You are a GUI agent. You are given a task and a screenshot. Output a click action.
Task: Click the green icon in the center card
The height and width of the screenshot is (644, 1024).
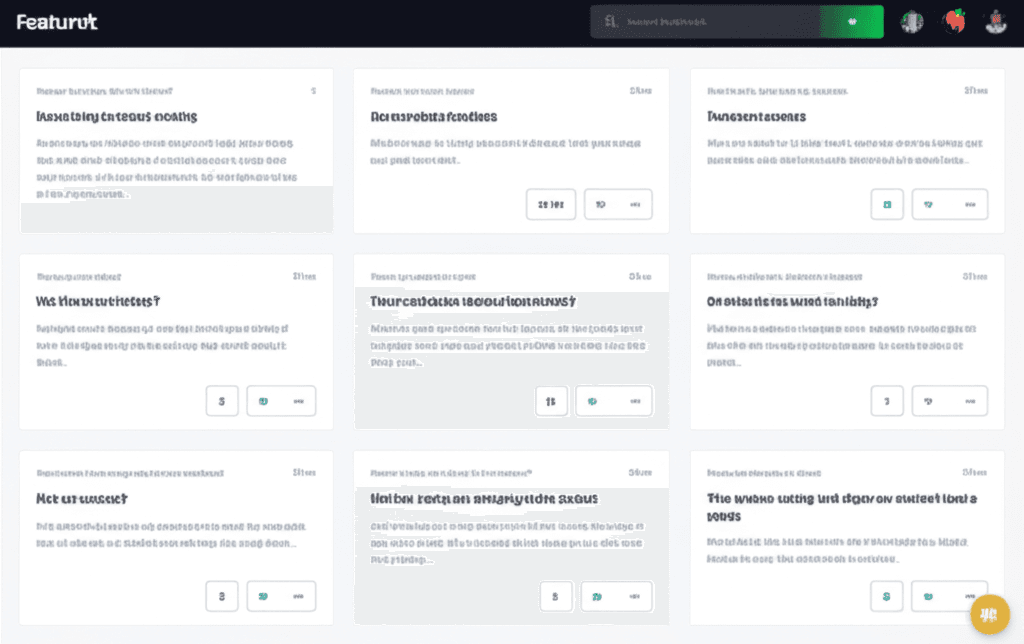[592, 401]
